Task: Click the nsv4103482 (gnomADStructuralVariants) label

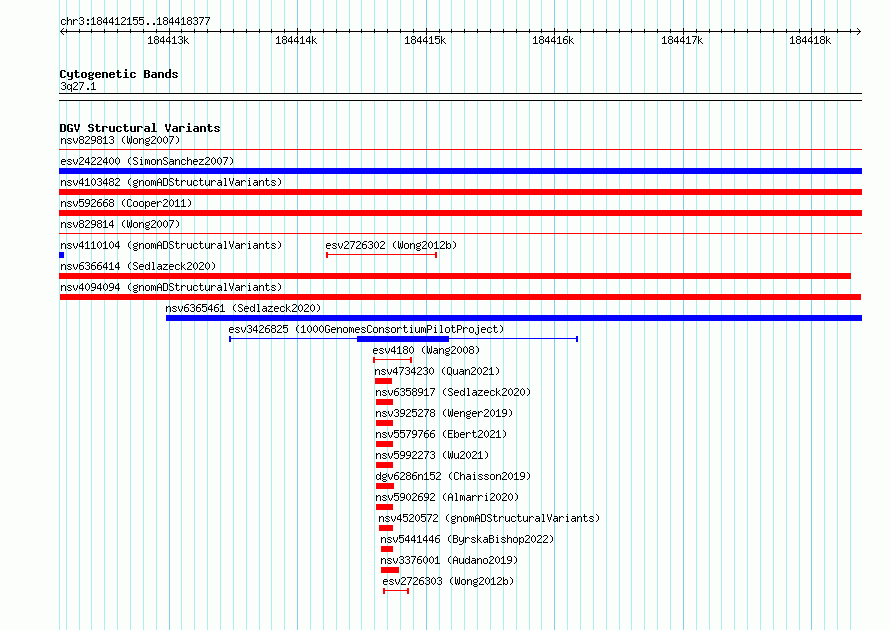Action: (x=171, y=182)
